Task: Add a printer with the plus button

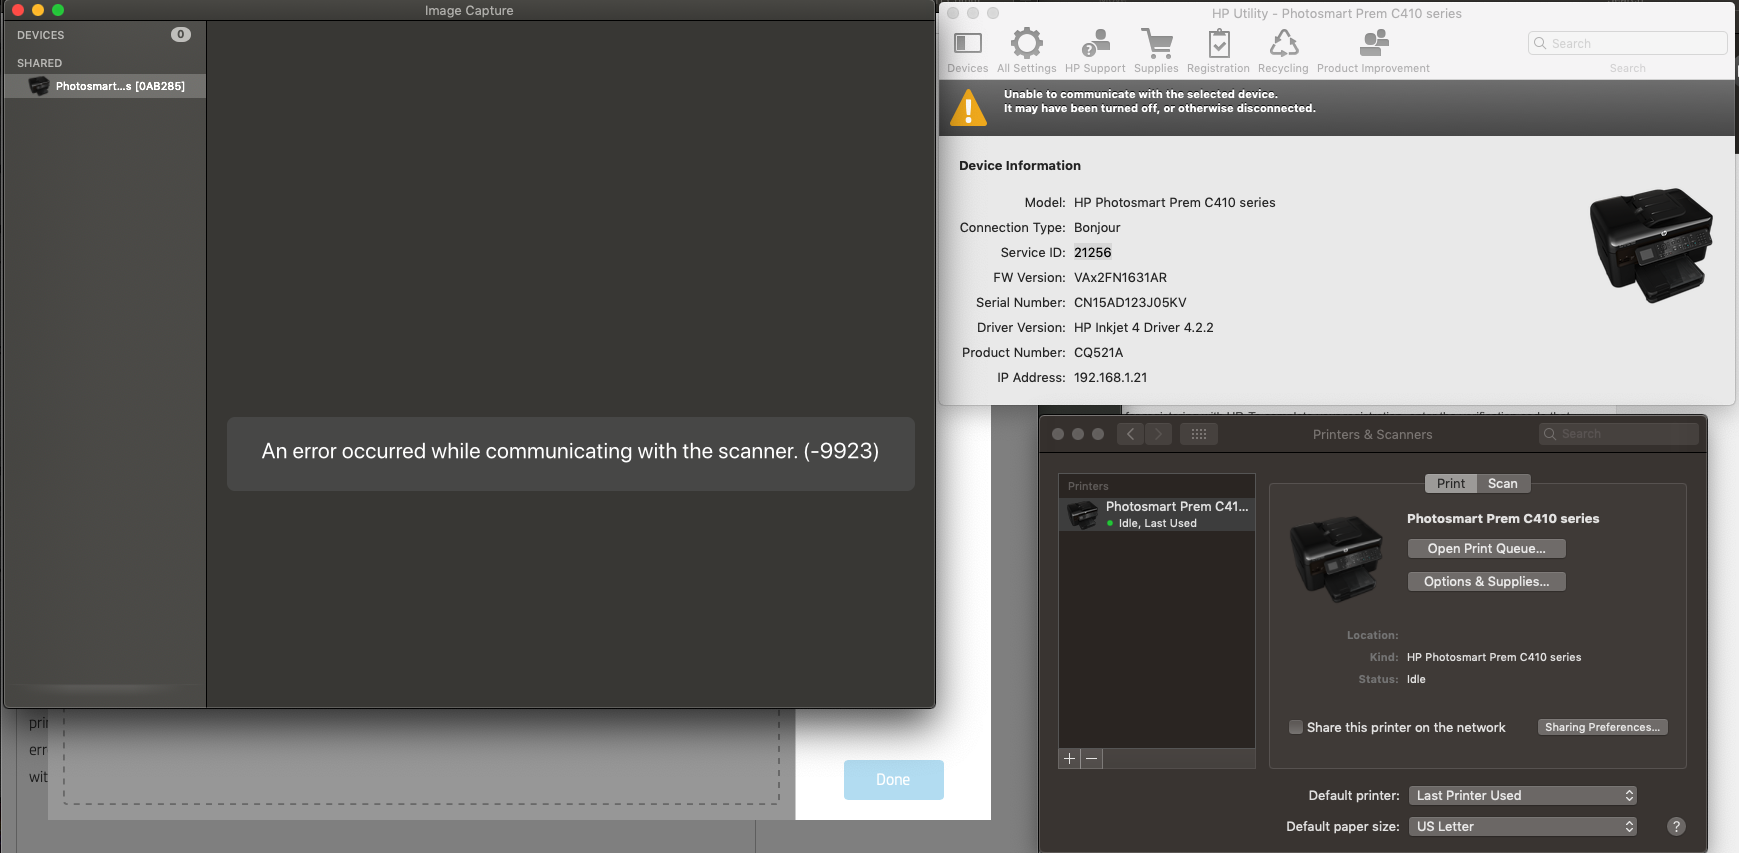Action: click(x=1069, y=759)
